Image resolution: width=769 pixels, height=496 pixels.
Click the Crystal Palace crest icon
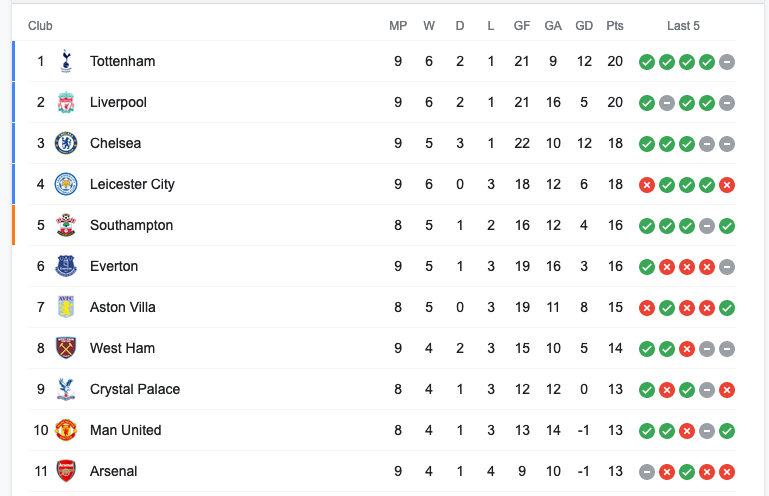[x=66, y=389]
